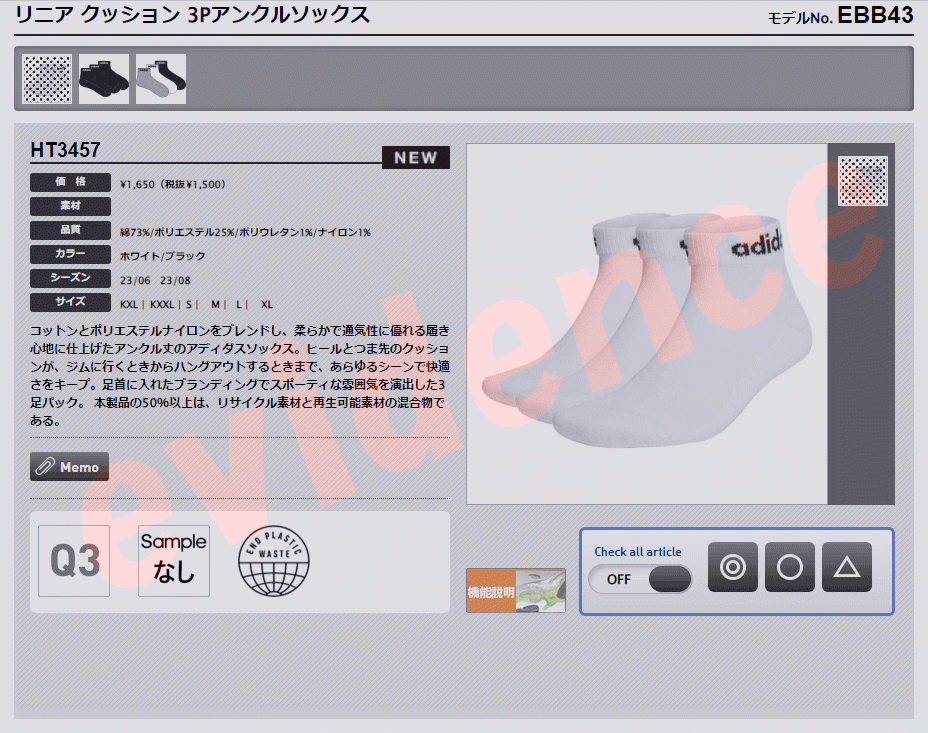
Task: Click the End Plastic Waste globe logo
Action: [x=275, y=562]
